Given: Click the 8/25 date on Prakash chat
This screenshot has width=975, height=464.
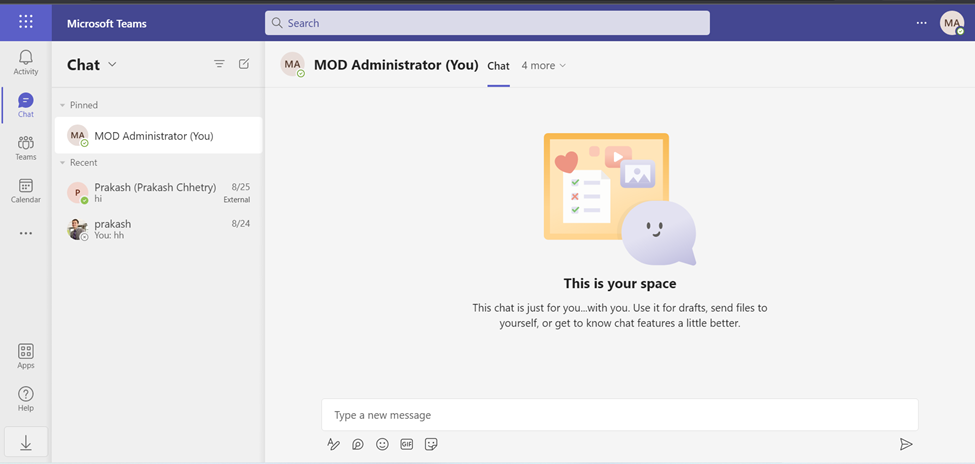Looking at the screenshot, I should point(241,187).
